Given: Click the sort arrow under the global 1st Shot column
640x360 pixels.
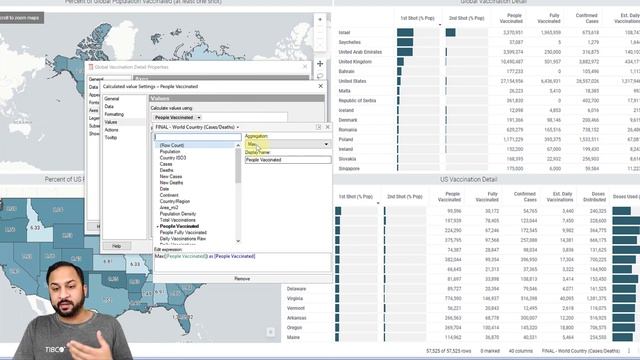Looking at the screenshot, I should (x=440, y=25).
